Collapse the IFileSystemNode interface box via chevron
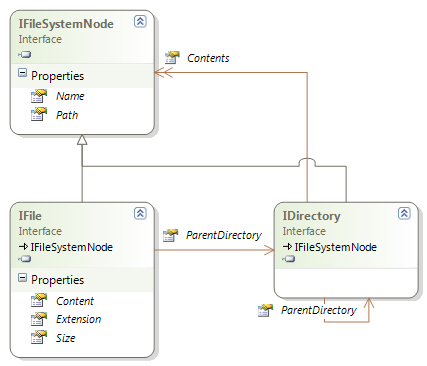427x366 pixels. 140,21
